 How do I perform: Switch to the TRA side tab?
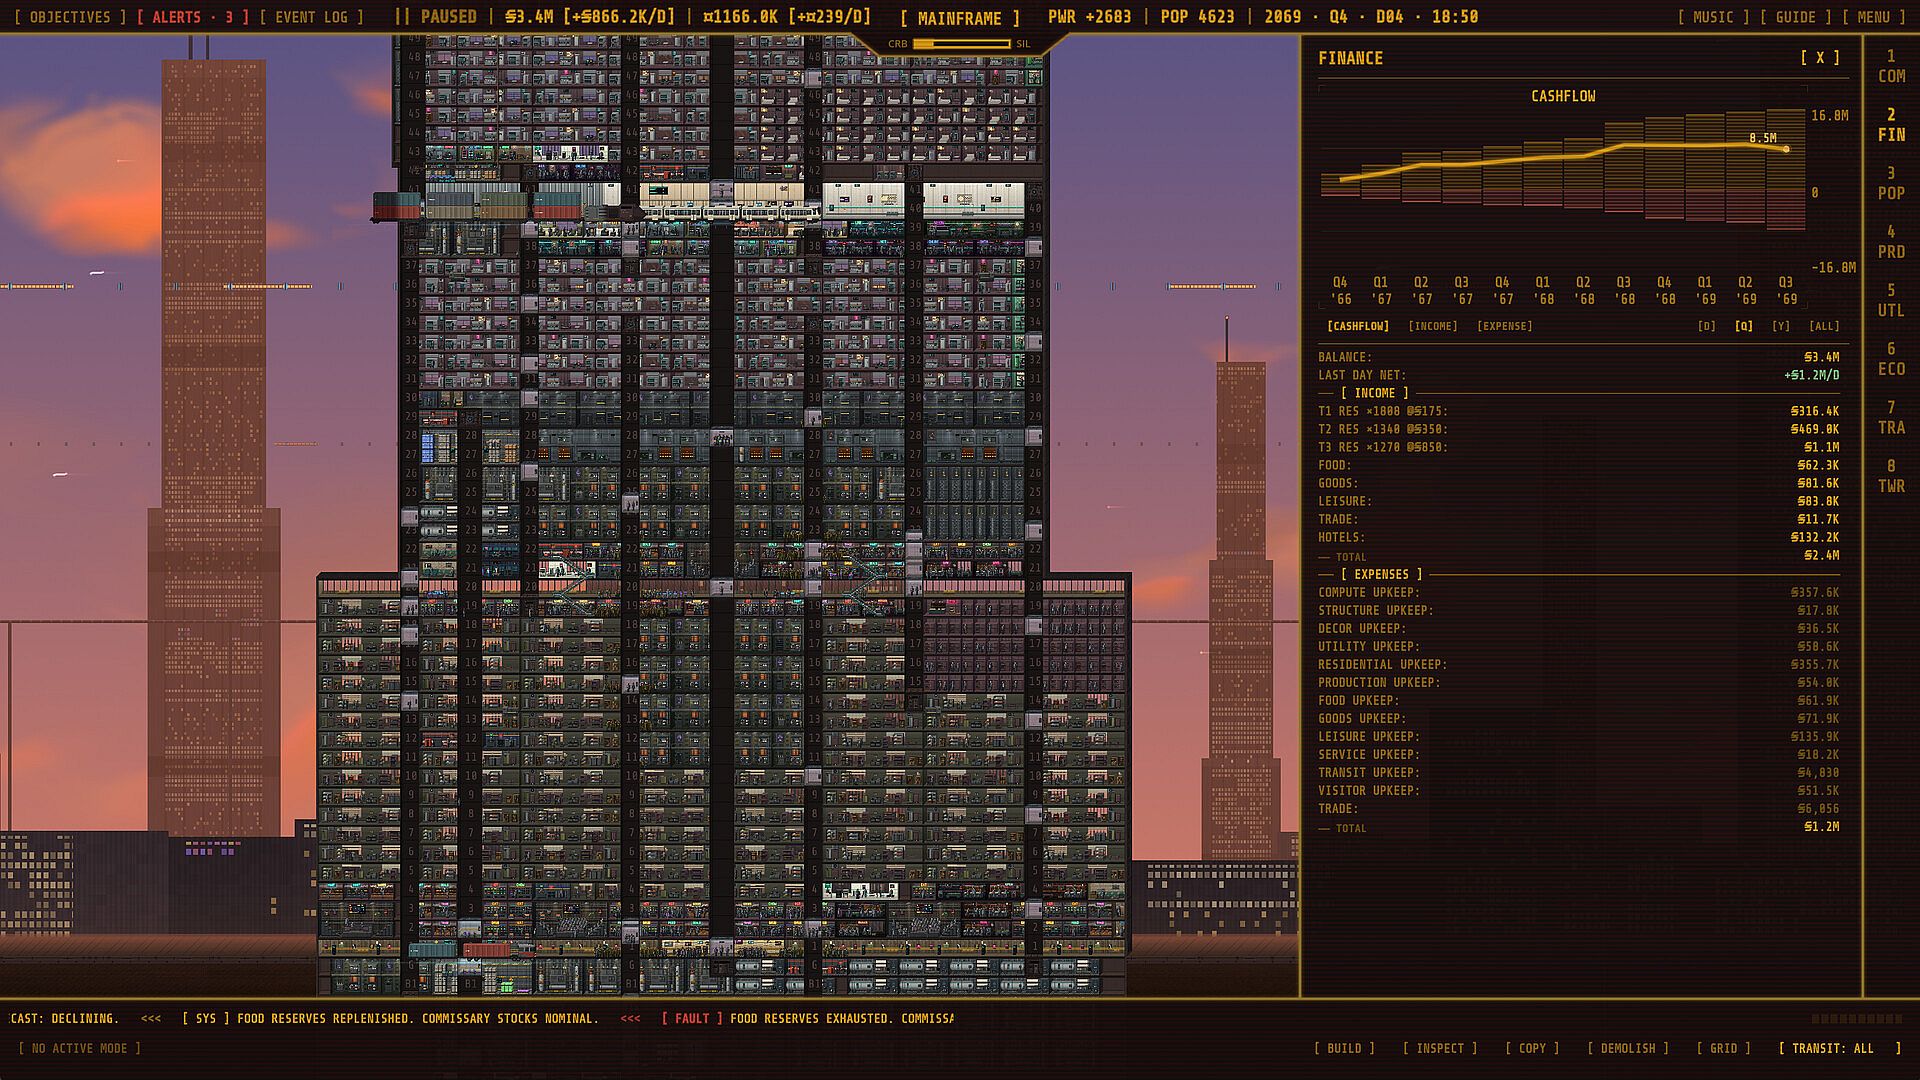[1891, 418]
